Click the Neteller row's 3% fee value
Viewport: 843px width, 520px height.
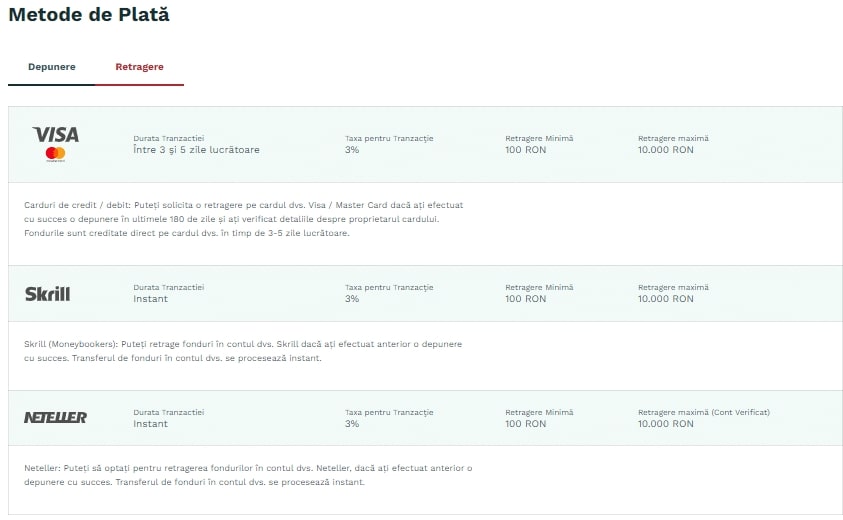click(x=352, y=424)
